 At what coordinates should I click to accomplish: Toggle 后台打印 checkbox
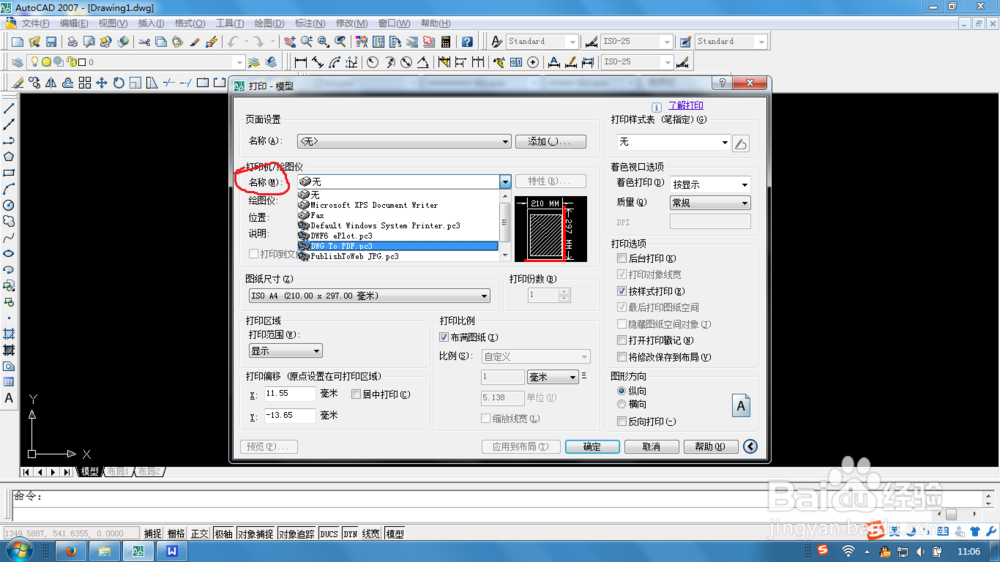coord(622,258)
